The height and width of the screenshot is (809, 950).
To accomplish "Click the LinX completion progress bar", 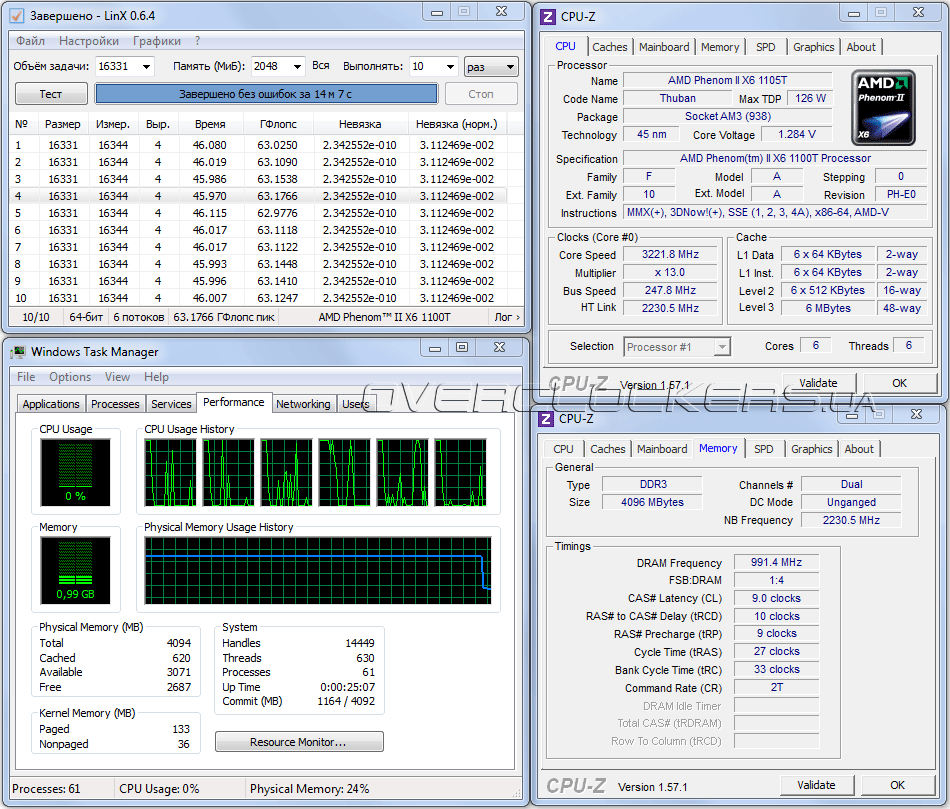I will [266, 94].
